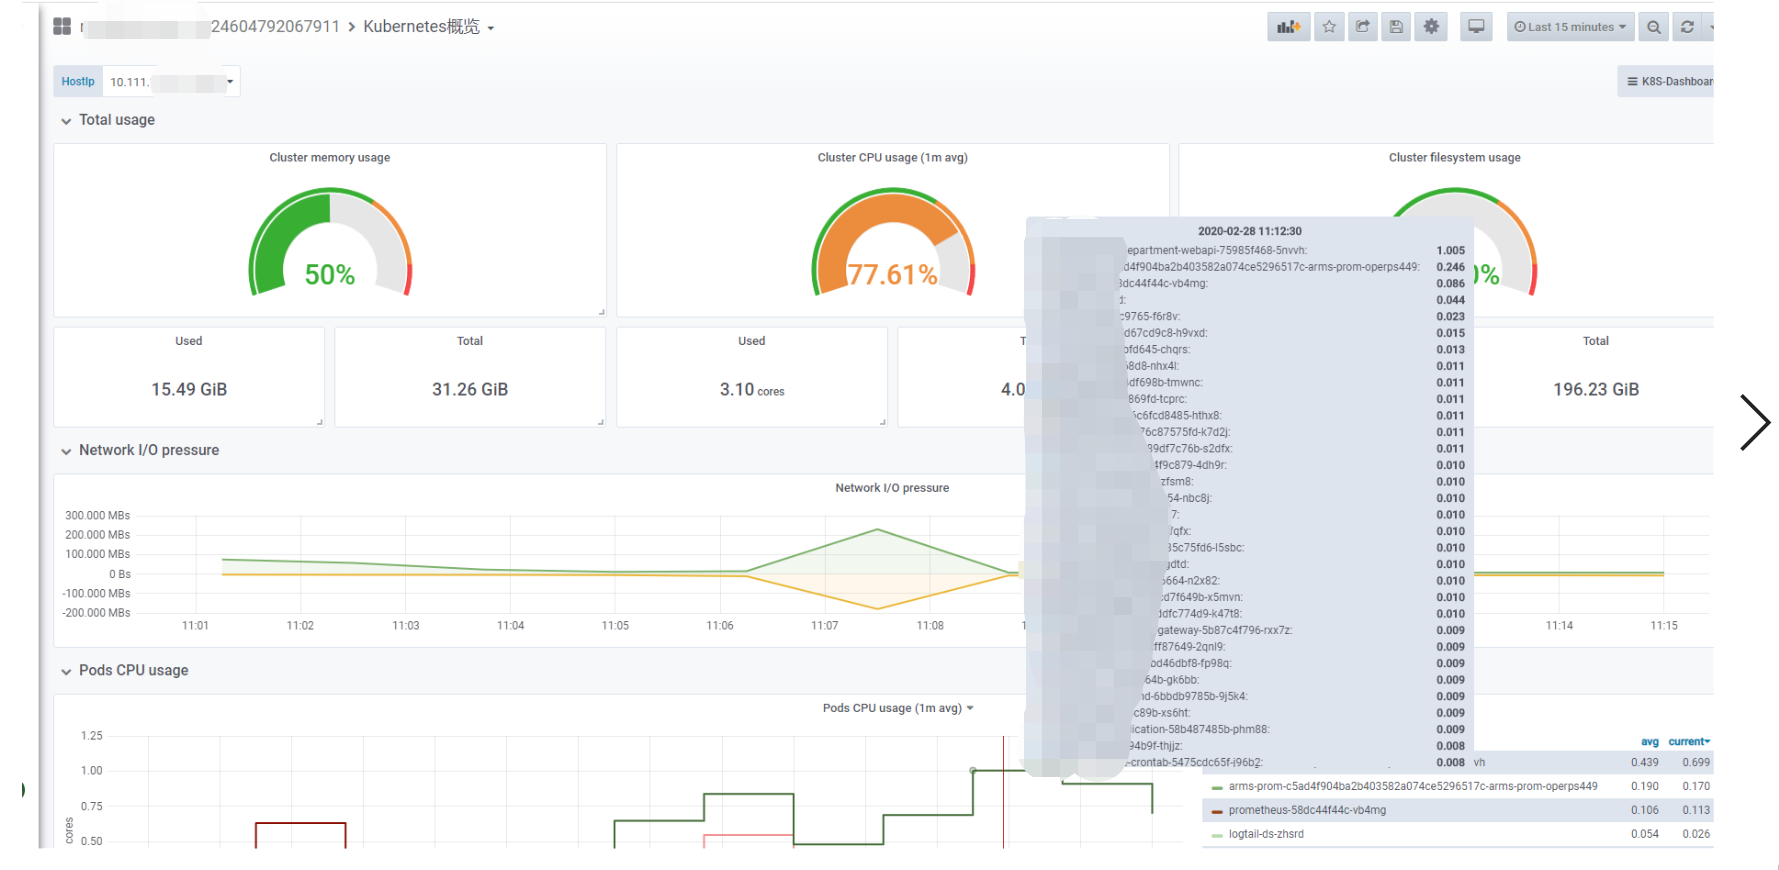Screen dimensions: 1779x870
Task: Toggle the prometheus-58dc44f44c-vb4mg legend series
Action: point(1307,811)
